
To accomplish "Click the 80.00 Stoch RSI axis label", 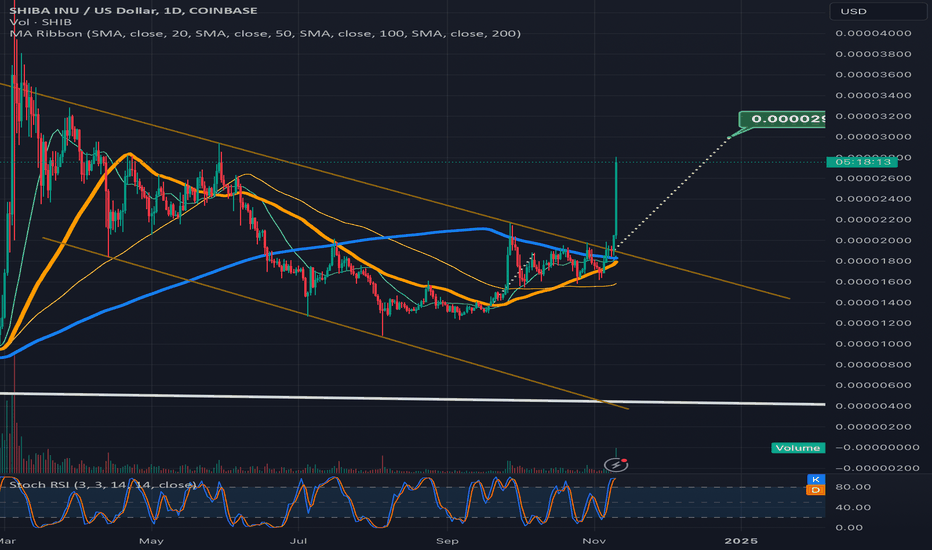I will point(854,487).
